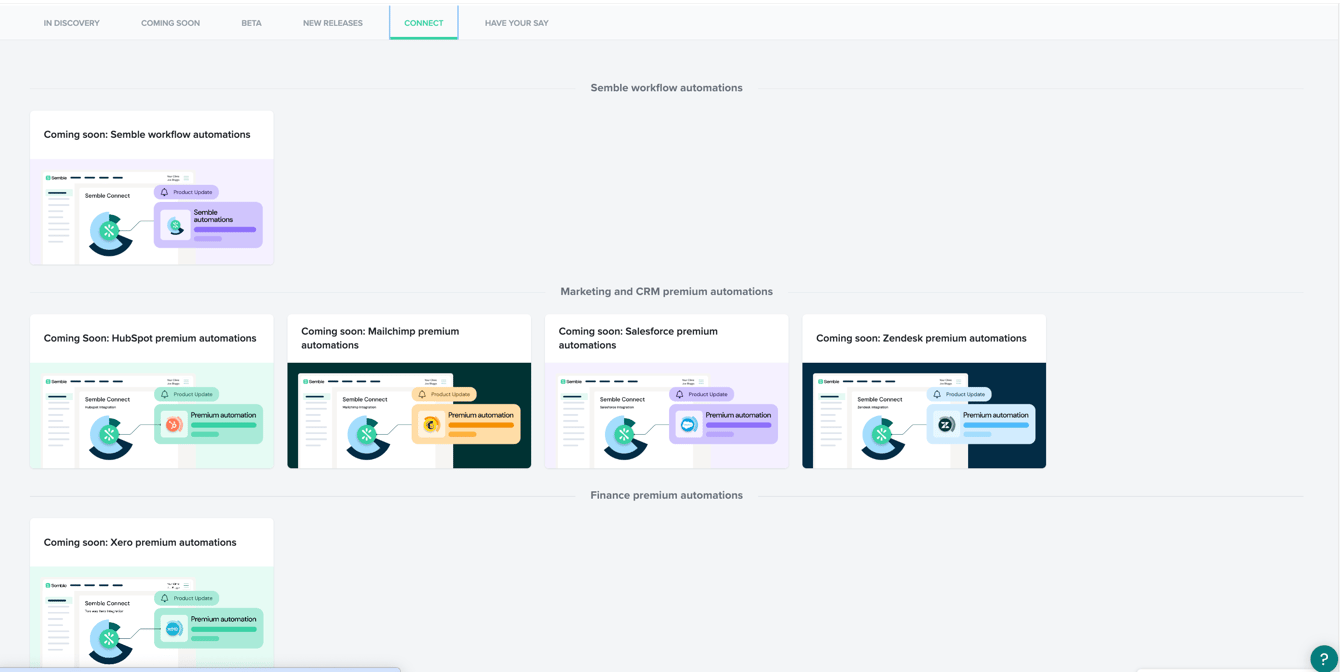This screenshot has height=672, width=1340.
Task: Open the Zendesk premium automations card thumbnail
Action: point(923,414)
